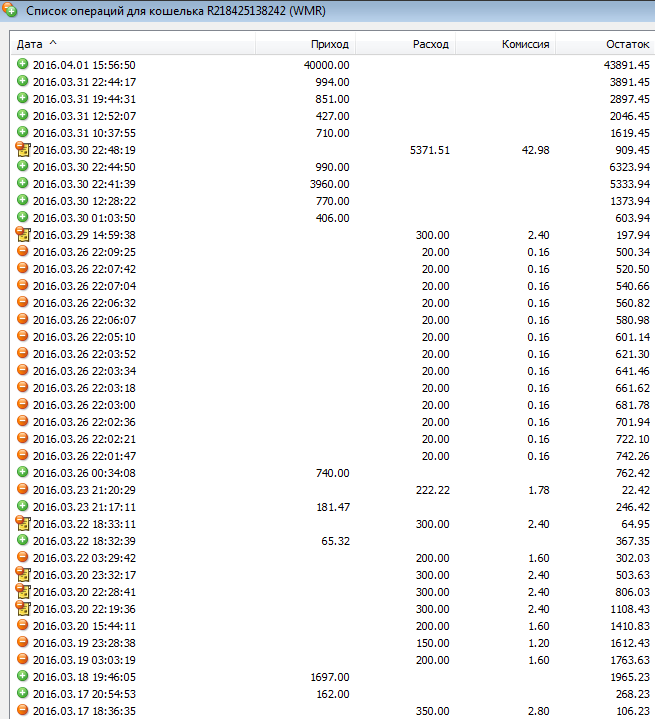Sort by the Комиссия column header
Screen dimensions: 655x719
[x=505, y=44]
